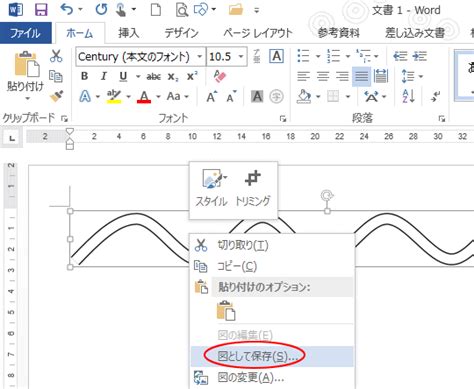Click the Cut scissors icon in ribbon
474x389 pixels.
pos(56,56)
